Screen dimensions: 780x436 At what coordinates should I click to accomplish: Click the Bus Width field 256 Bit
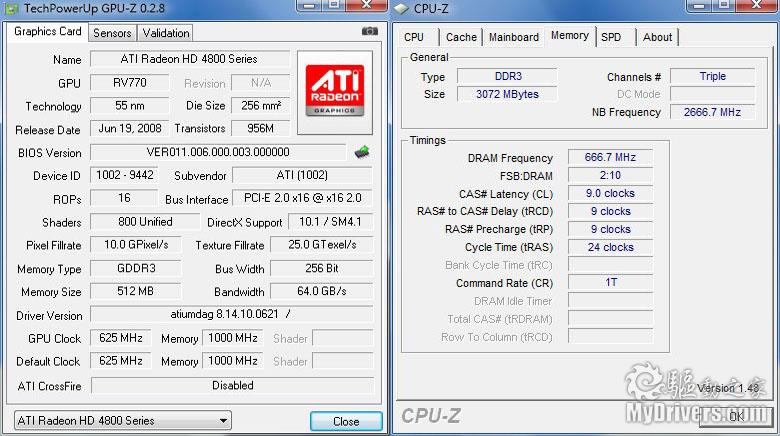322,268
